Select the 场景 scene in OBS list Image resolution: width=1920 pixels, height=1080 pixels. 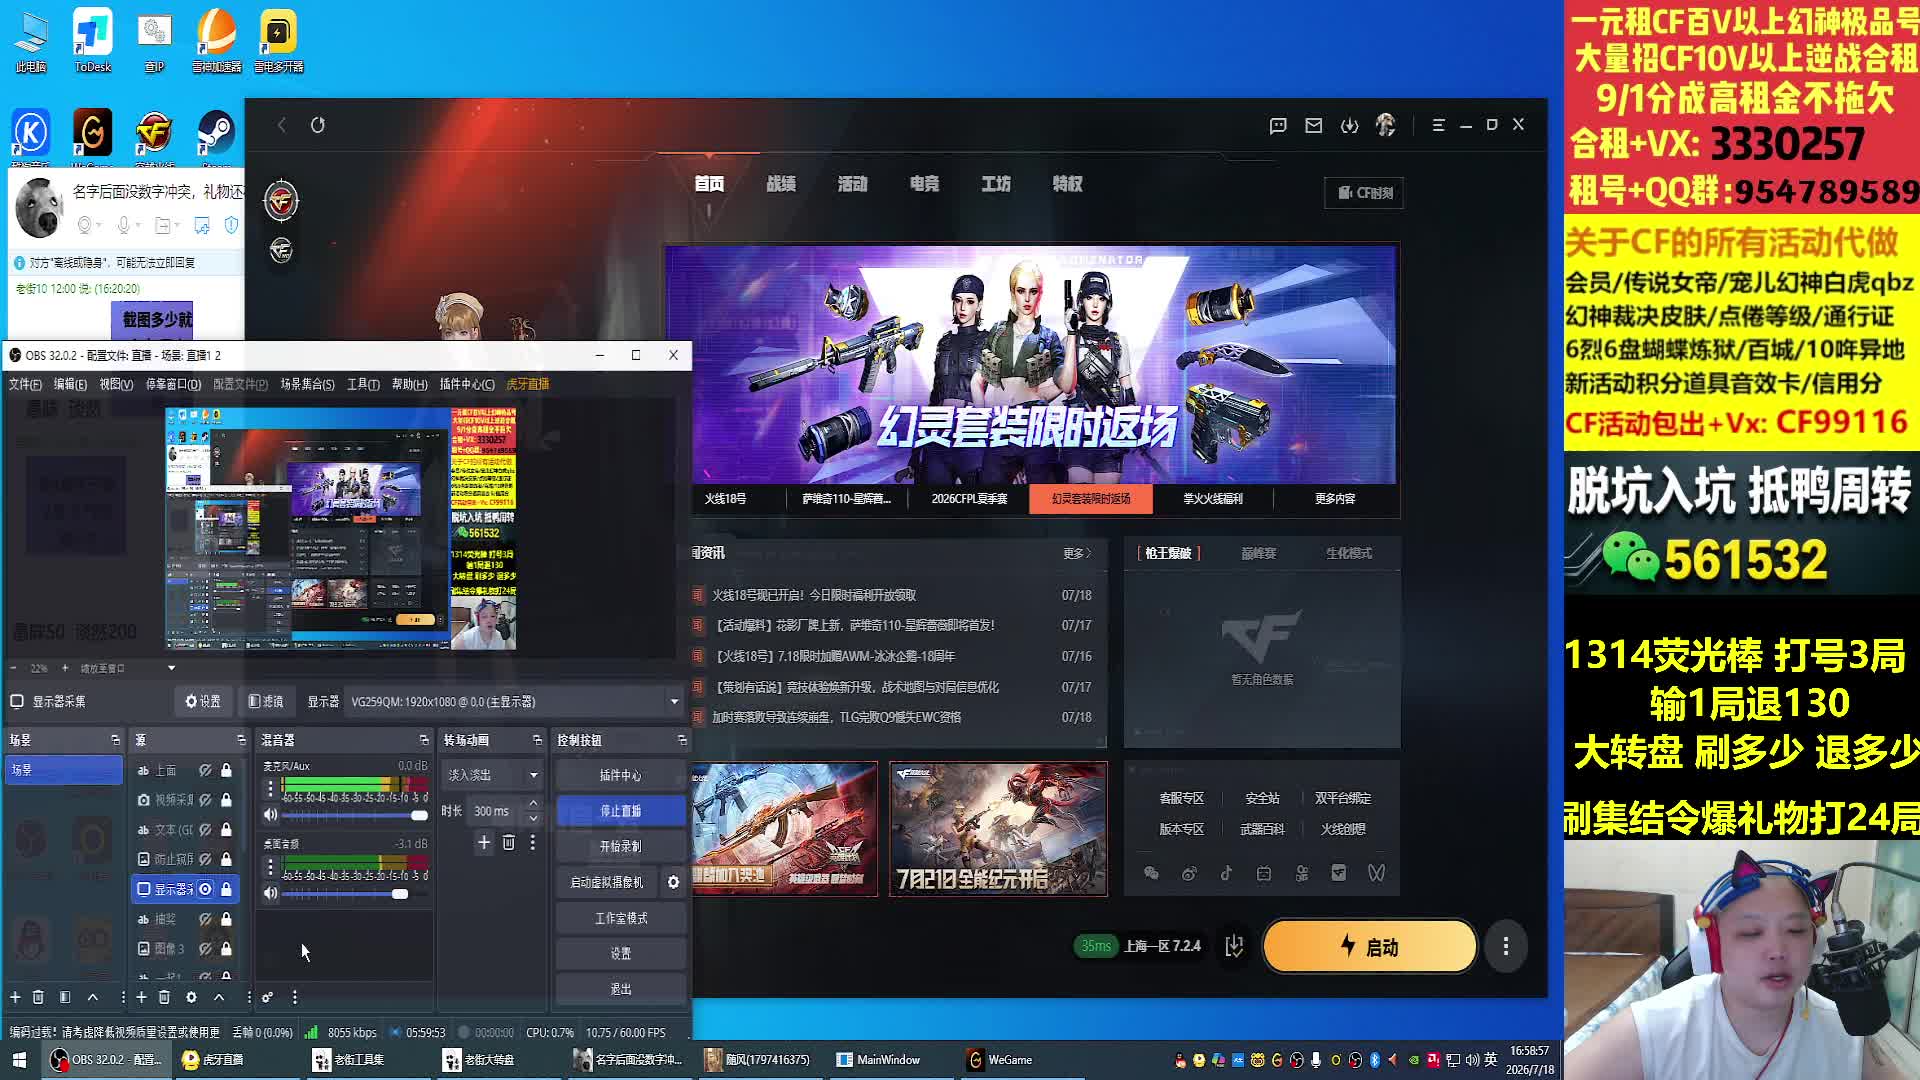click(64, 770)
